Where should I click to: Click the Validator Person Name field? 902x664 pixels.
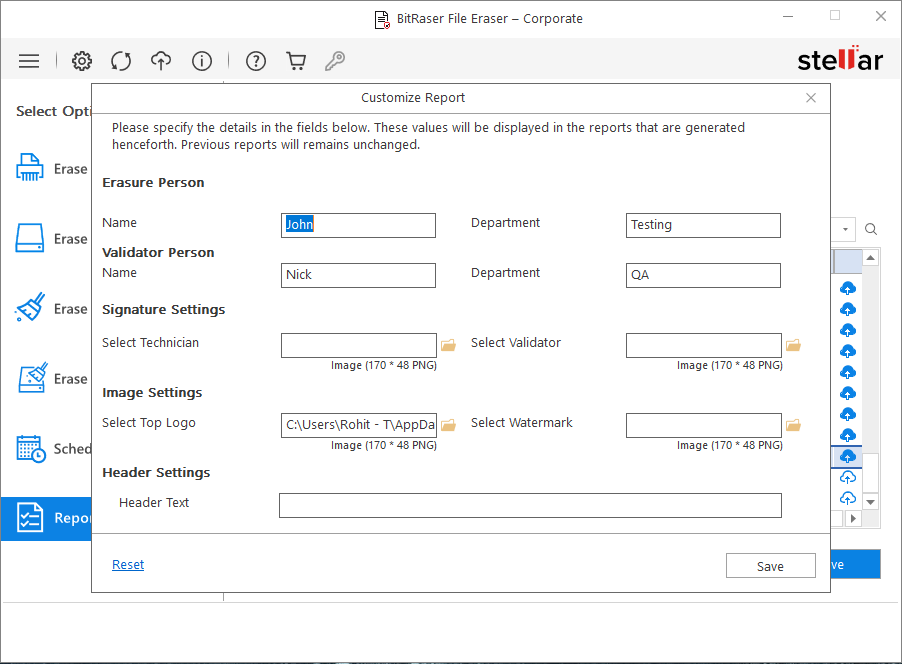358,276
